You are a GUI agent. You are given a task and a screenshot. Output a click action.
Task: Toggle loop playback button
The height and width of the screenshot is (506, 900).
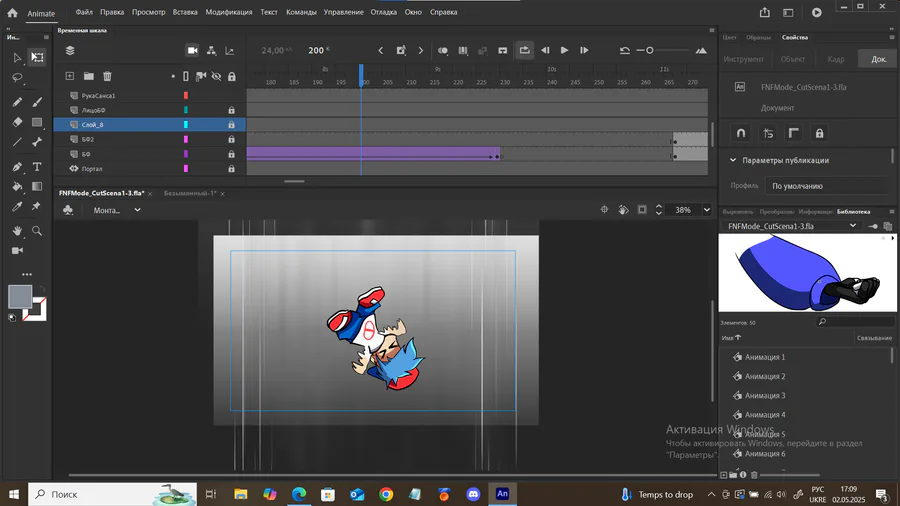click(525, 50)
